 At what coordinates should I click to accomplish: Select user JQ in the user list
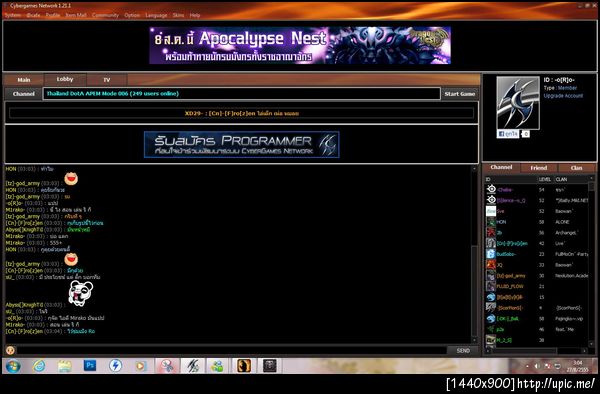click(x=537, y=265)
